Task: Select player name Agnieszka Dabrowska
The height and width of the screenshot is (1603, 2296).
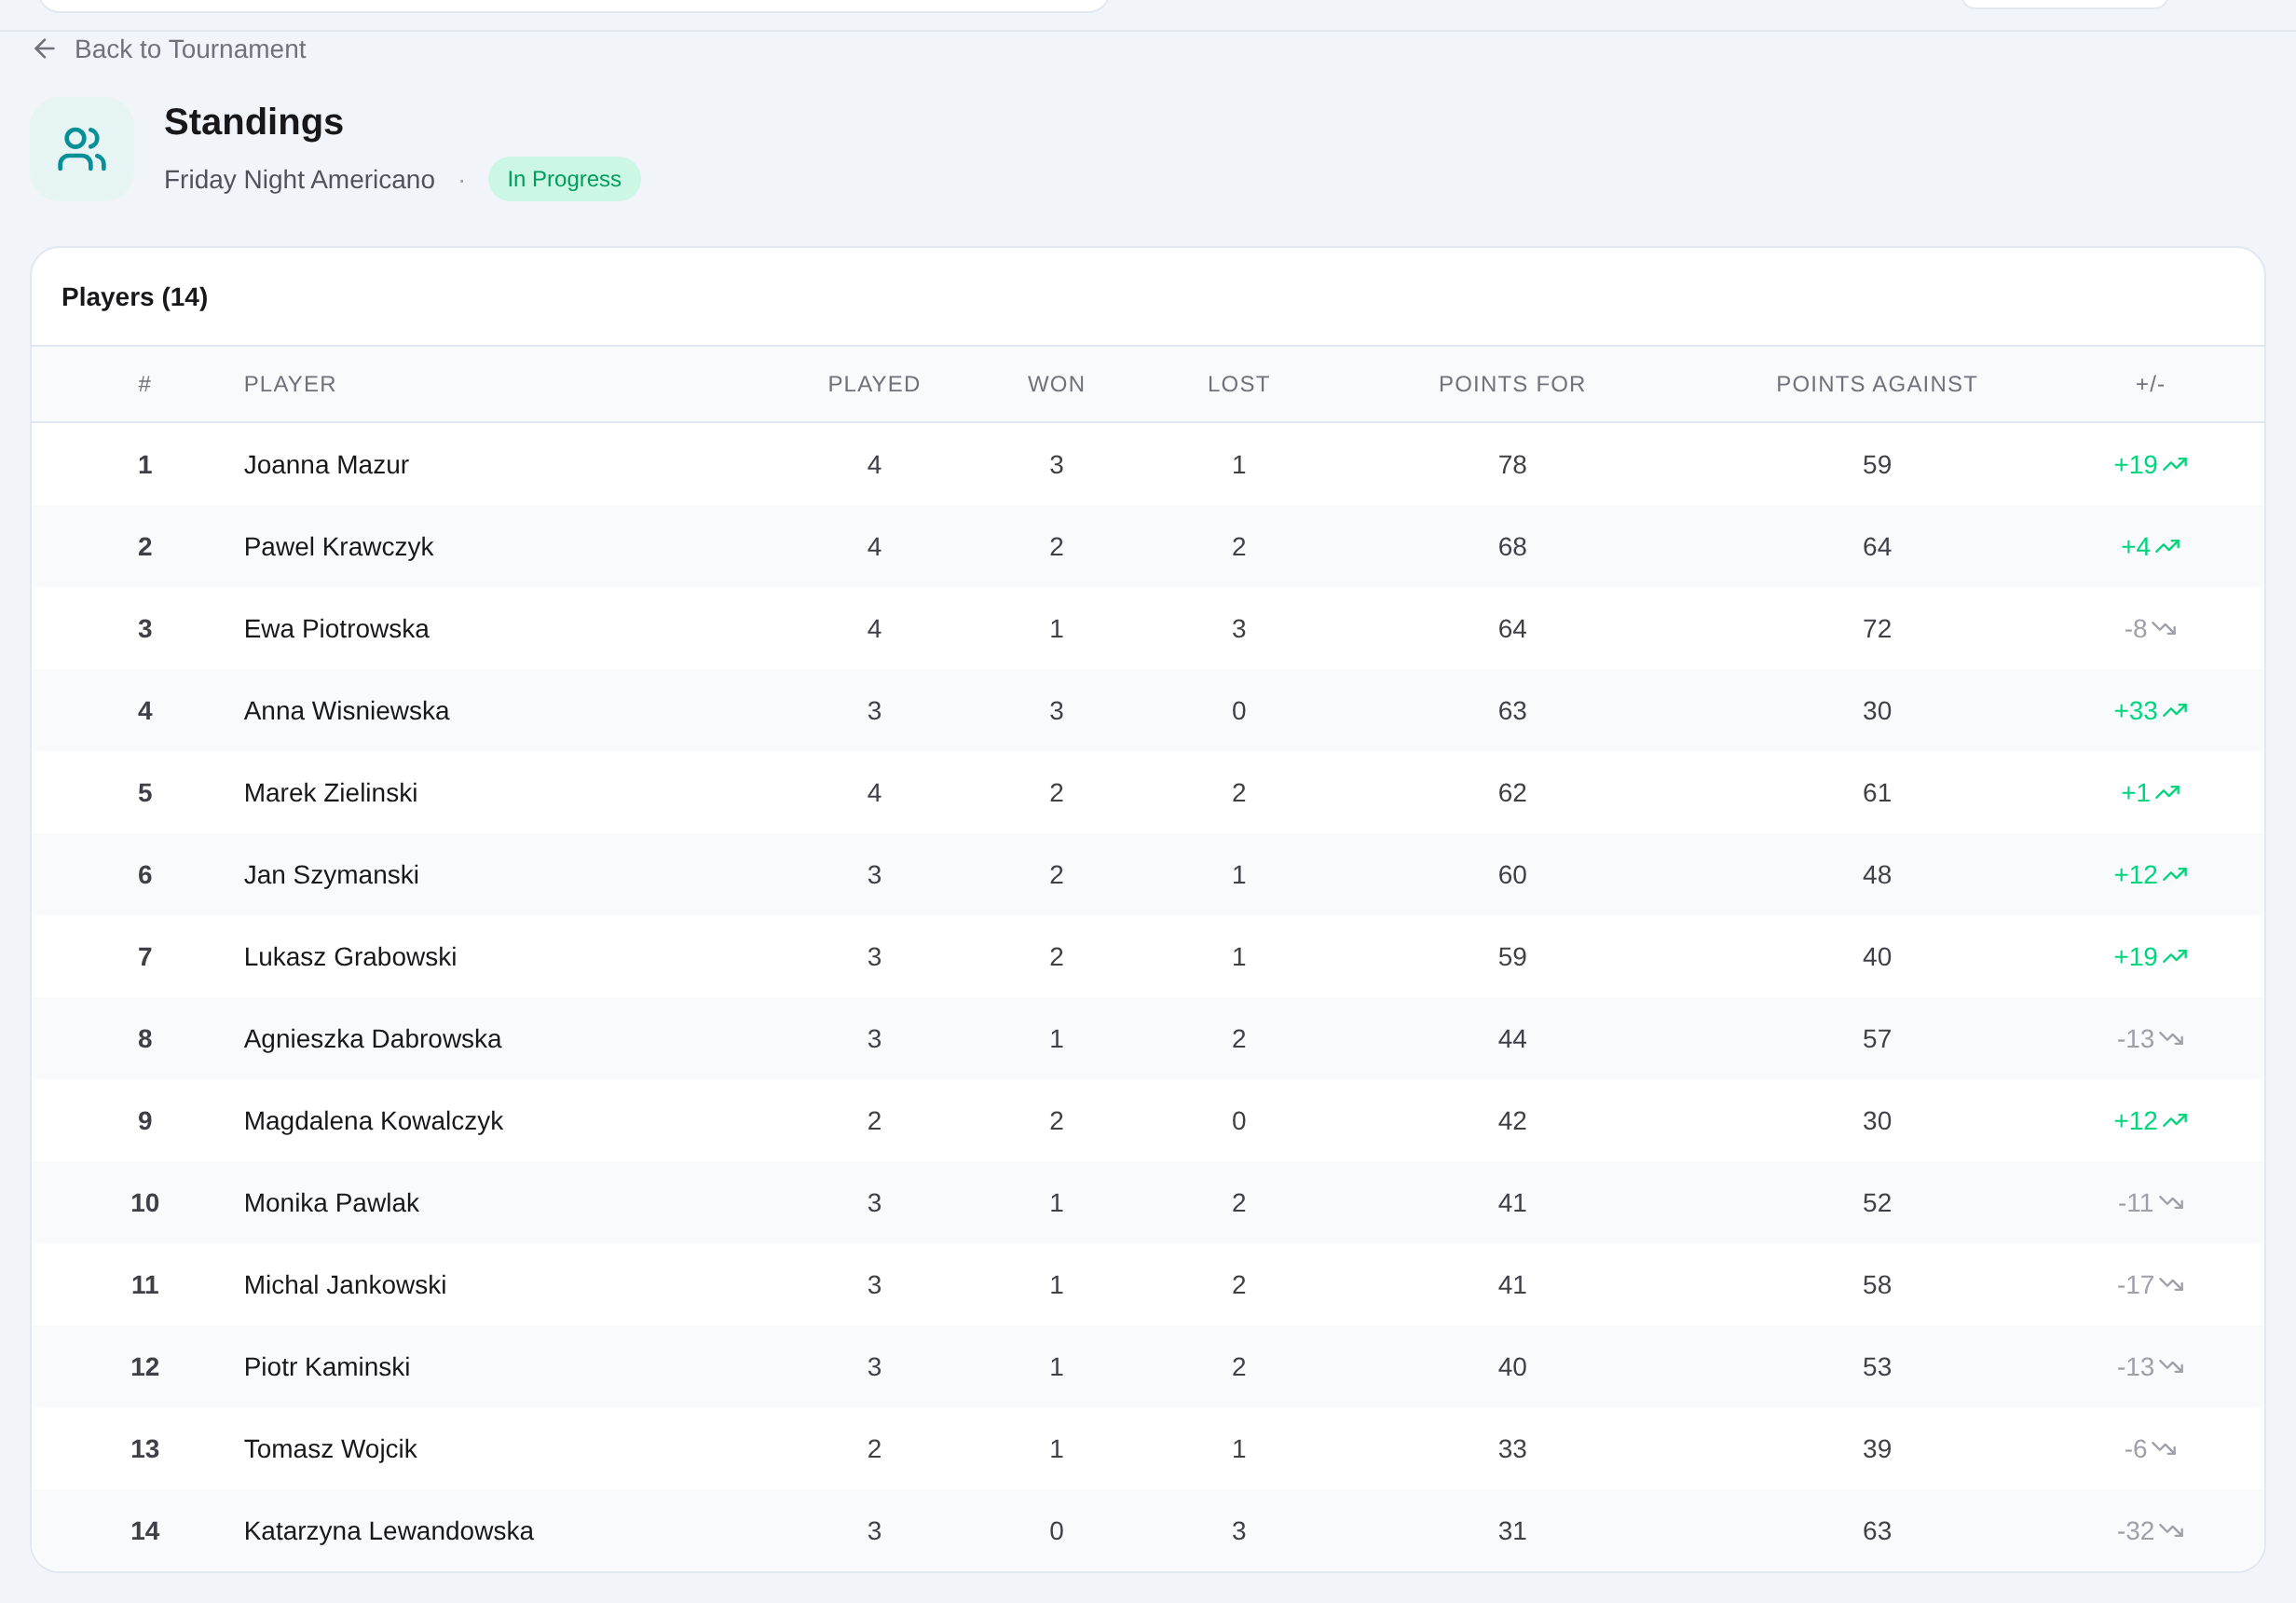Action: tap(372, 1039)
